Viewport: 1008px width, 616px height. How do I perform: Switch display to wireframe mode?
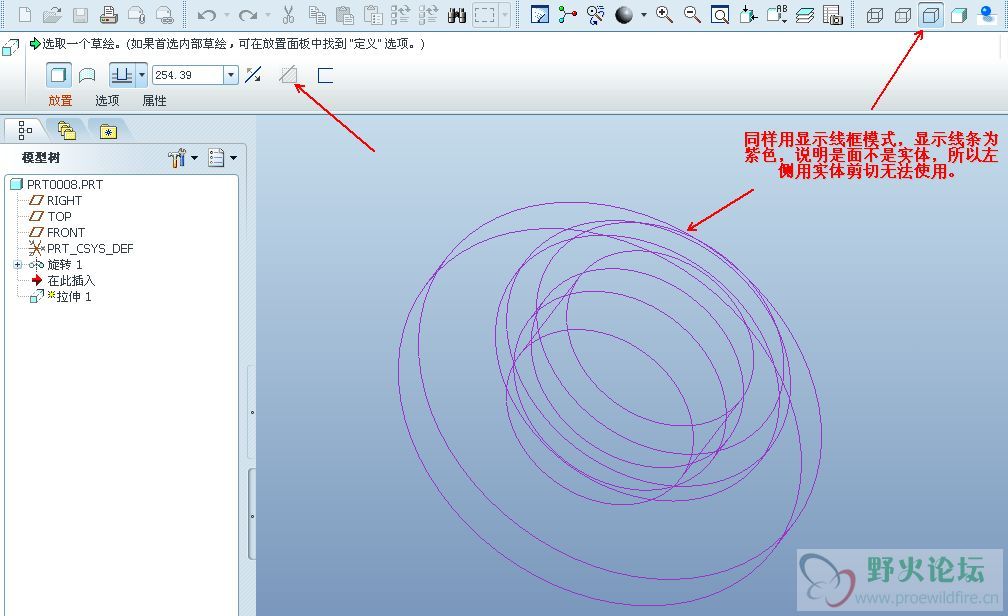(x=875, y=15)
